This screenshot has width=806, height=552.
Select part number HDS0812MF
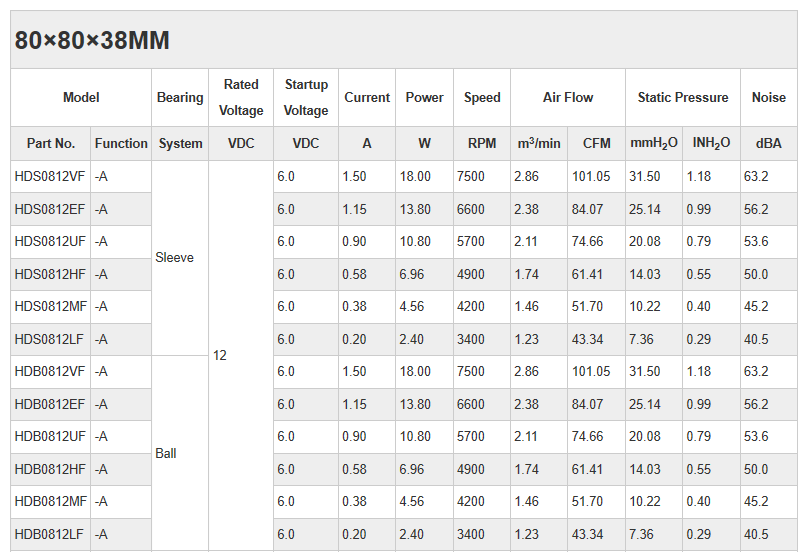pyautogui.click(x=50, y=307)
